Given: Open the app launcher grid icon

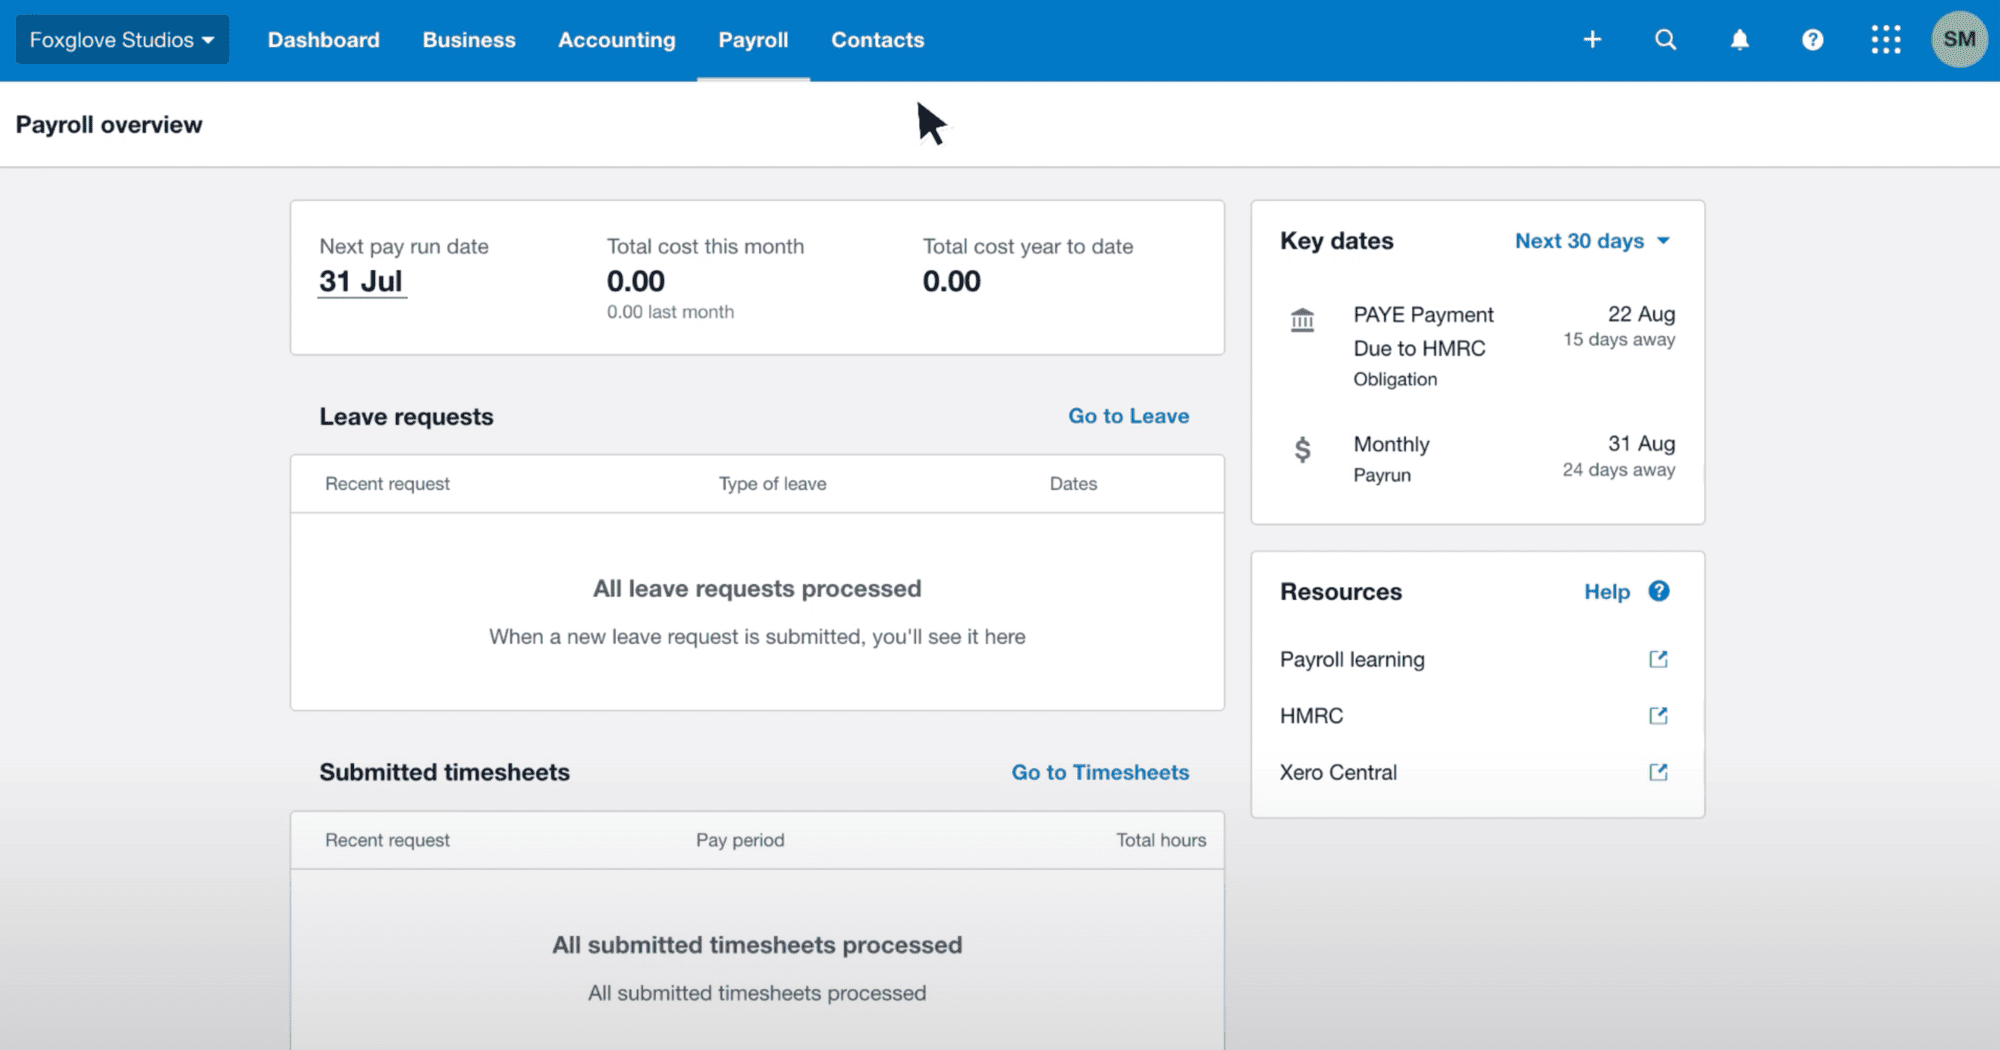Looking at the screenshot, I should [x=1886, y=40].
